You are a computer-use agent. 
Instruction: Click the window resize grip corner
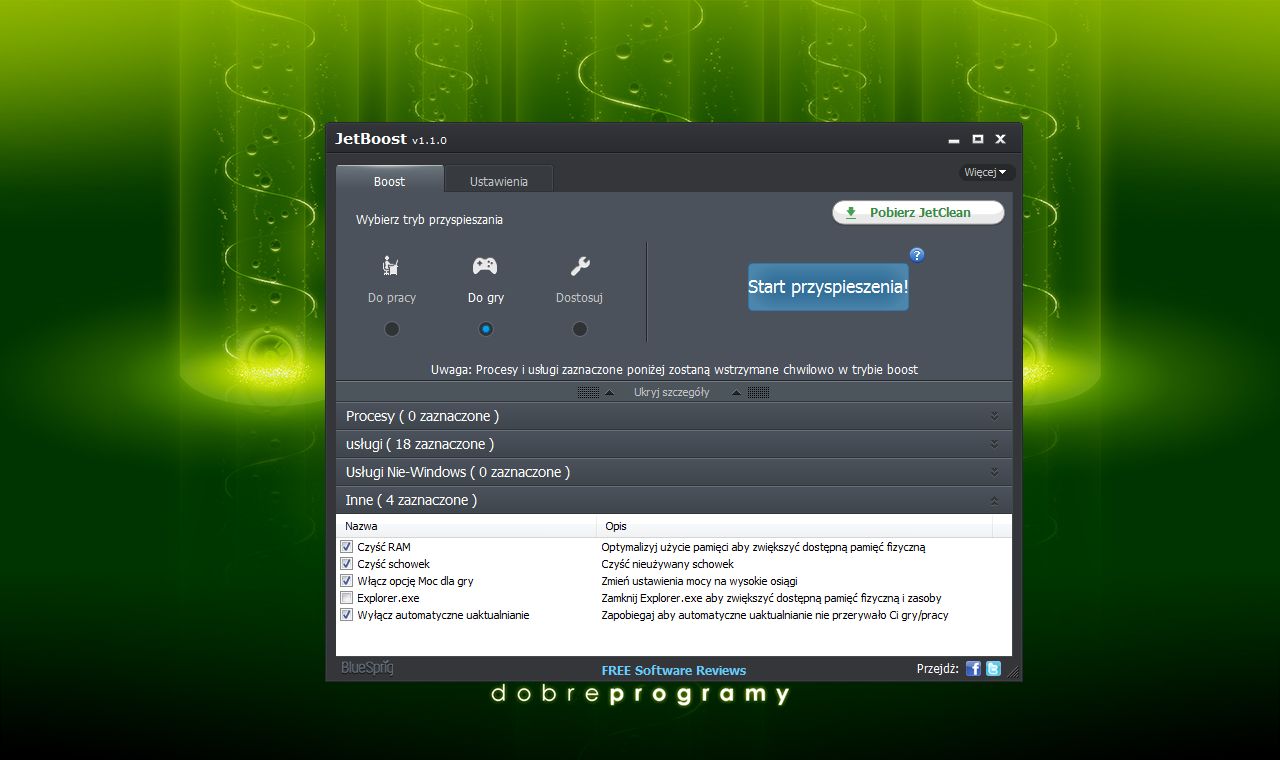click(x=1015, y=674)
